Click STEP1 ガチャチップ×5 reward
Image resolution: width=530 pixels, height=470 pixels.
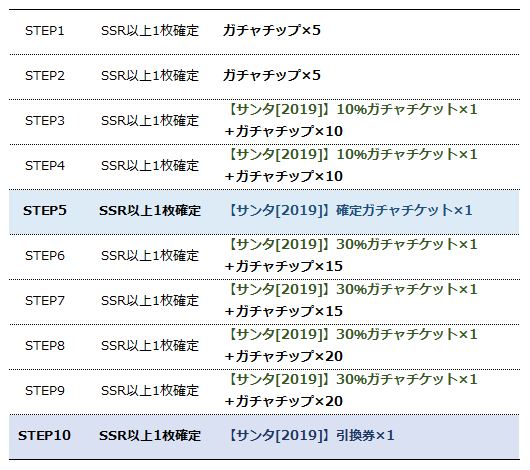point(272,30)
